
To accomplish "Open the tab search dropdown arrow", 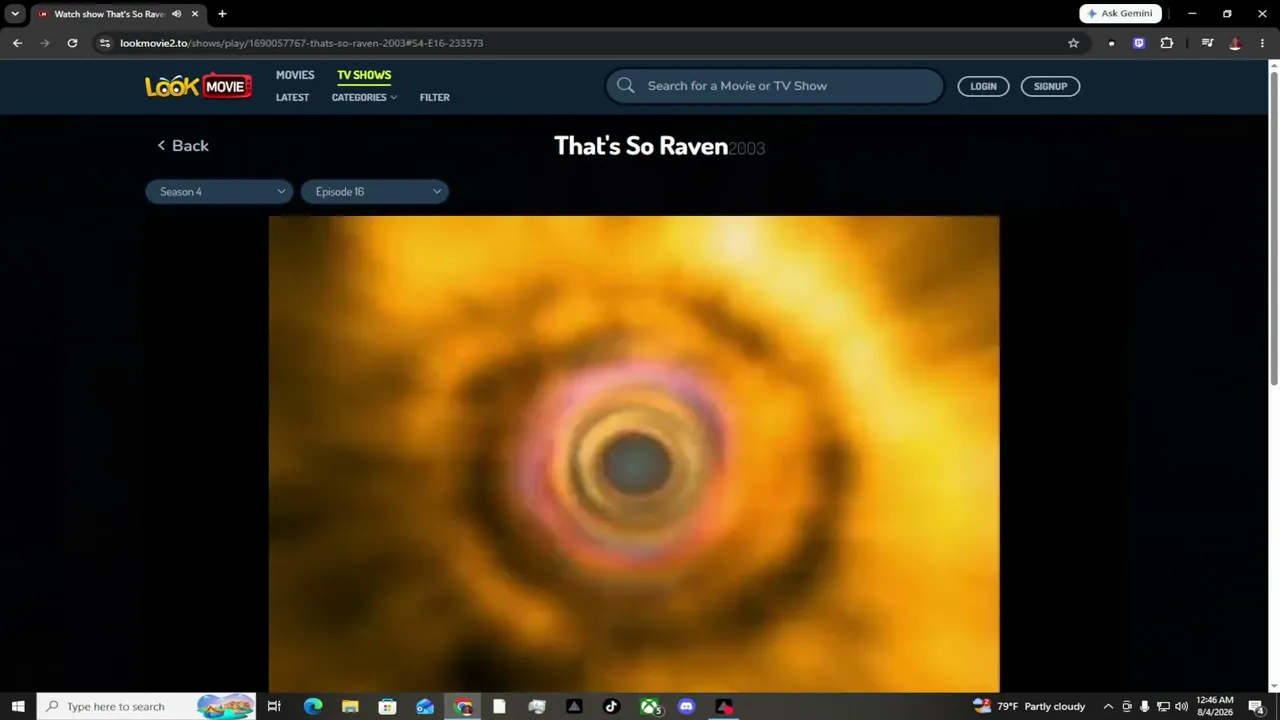I will pos(15,14).
